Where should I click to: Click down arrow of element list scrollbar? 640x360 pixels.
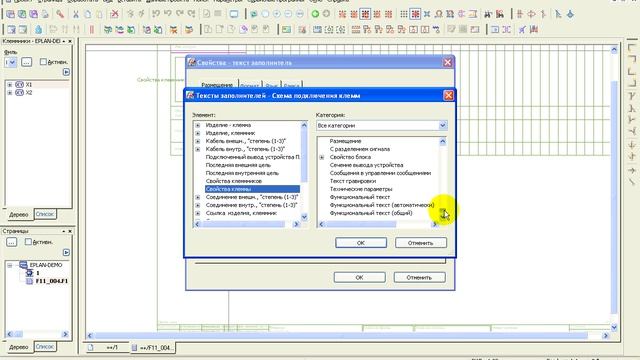click(x=304, y=217)
